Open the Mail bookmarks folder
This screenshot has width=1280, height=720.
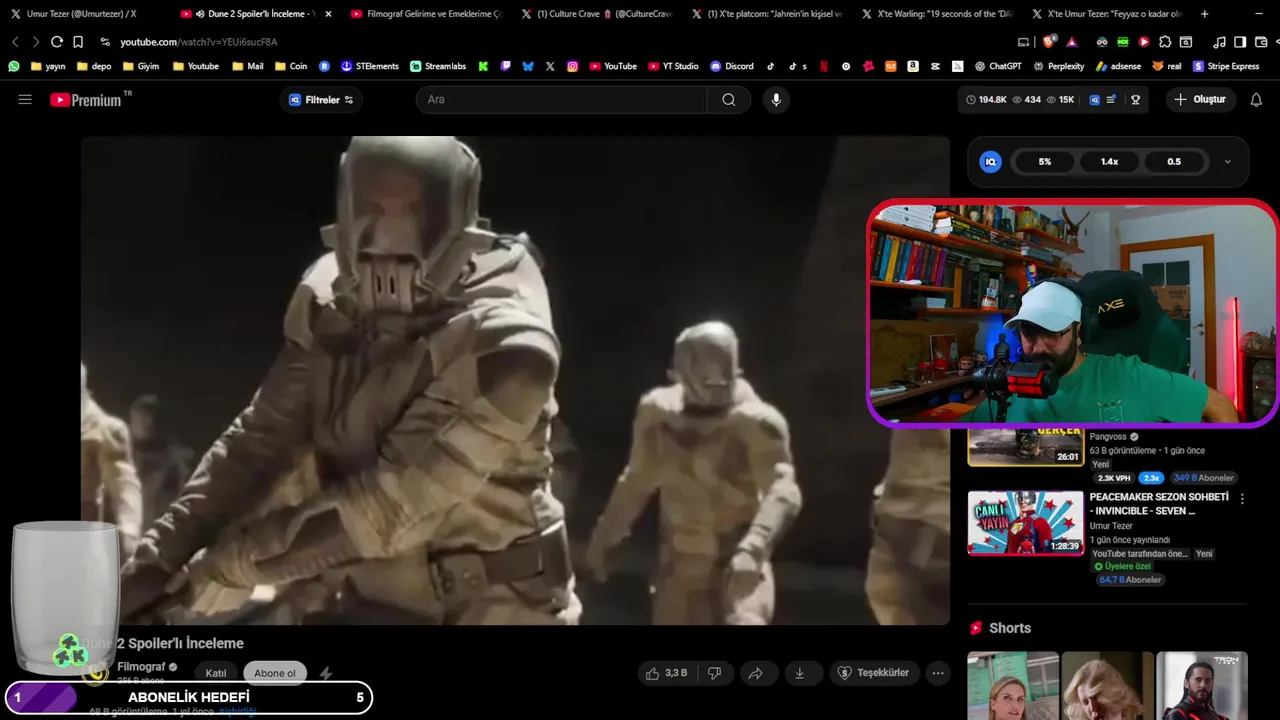(x=248, y=66)
